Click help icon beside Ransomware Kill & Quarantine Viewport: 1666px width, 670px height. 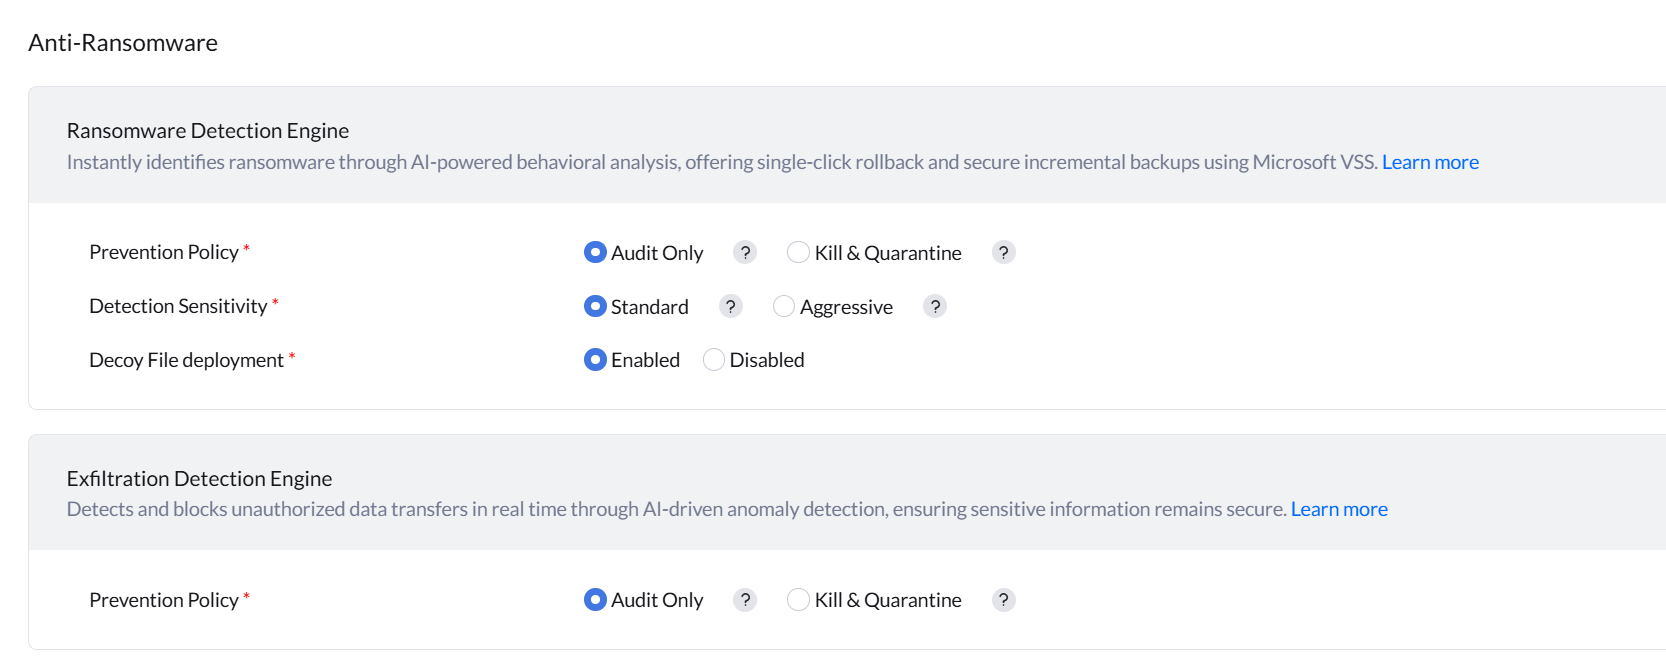coord(1003,252)
